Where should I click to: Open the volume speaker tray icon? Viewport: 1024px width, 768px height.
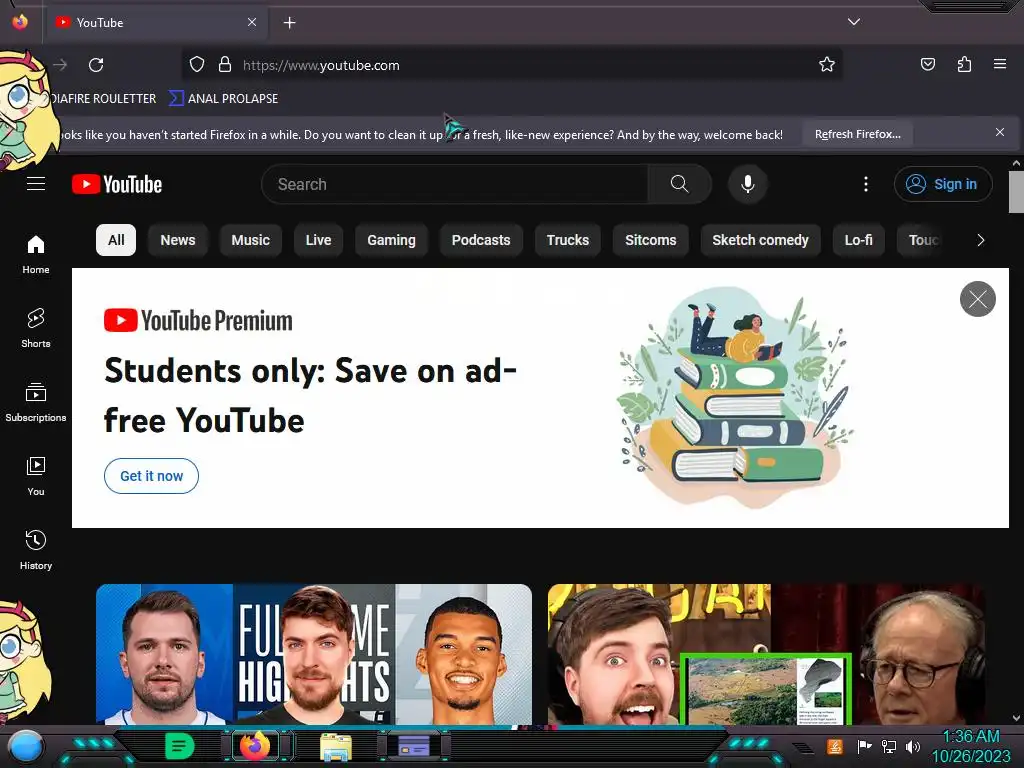[912, 746]
